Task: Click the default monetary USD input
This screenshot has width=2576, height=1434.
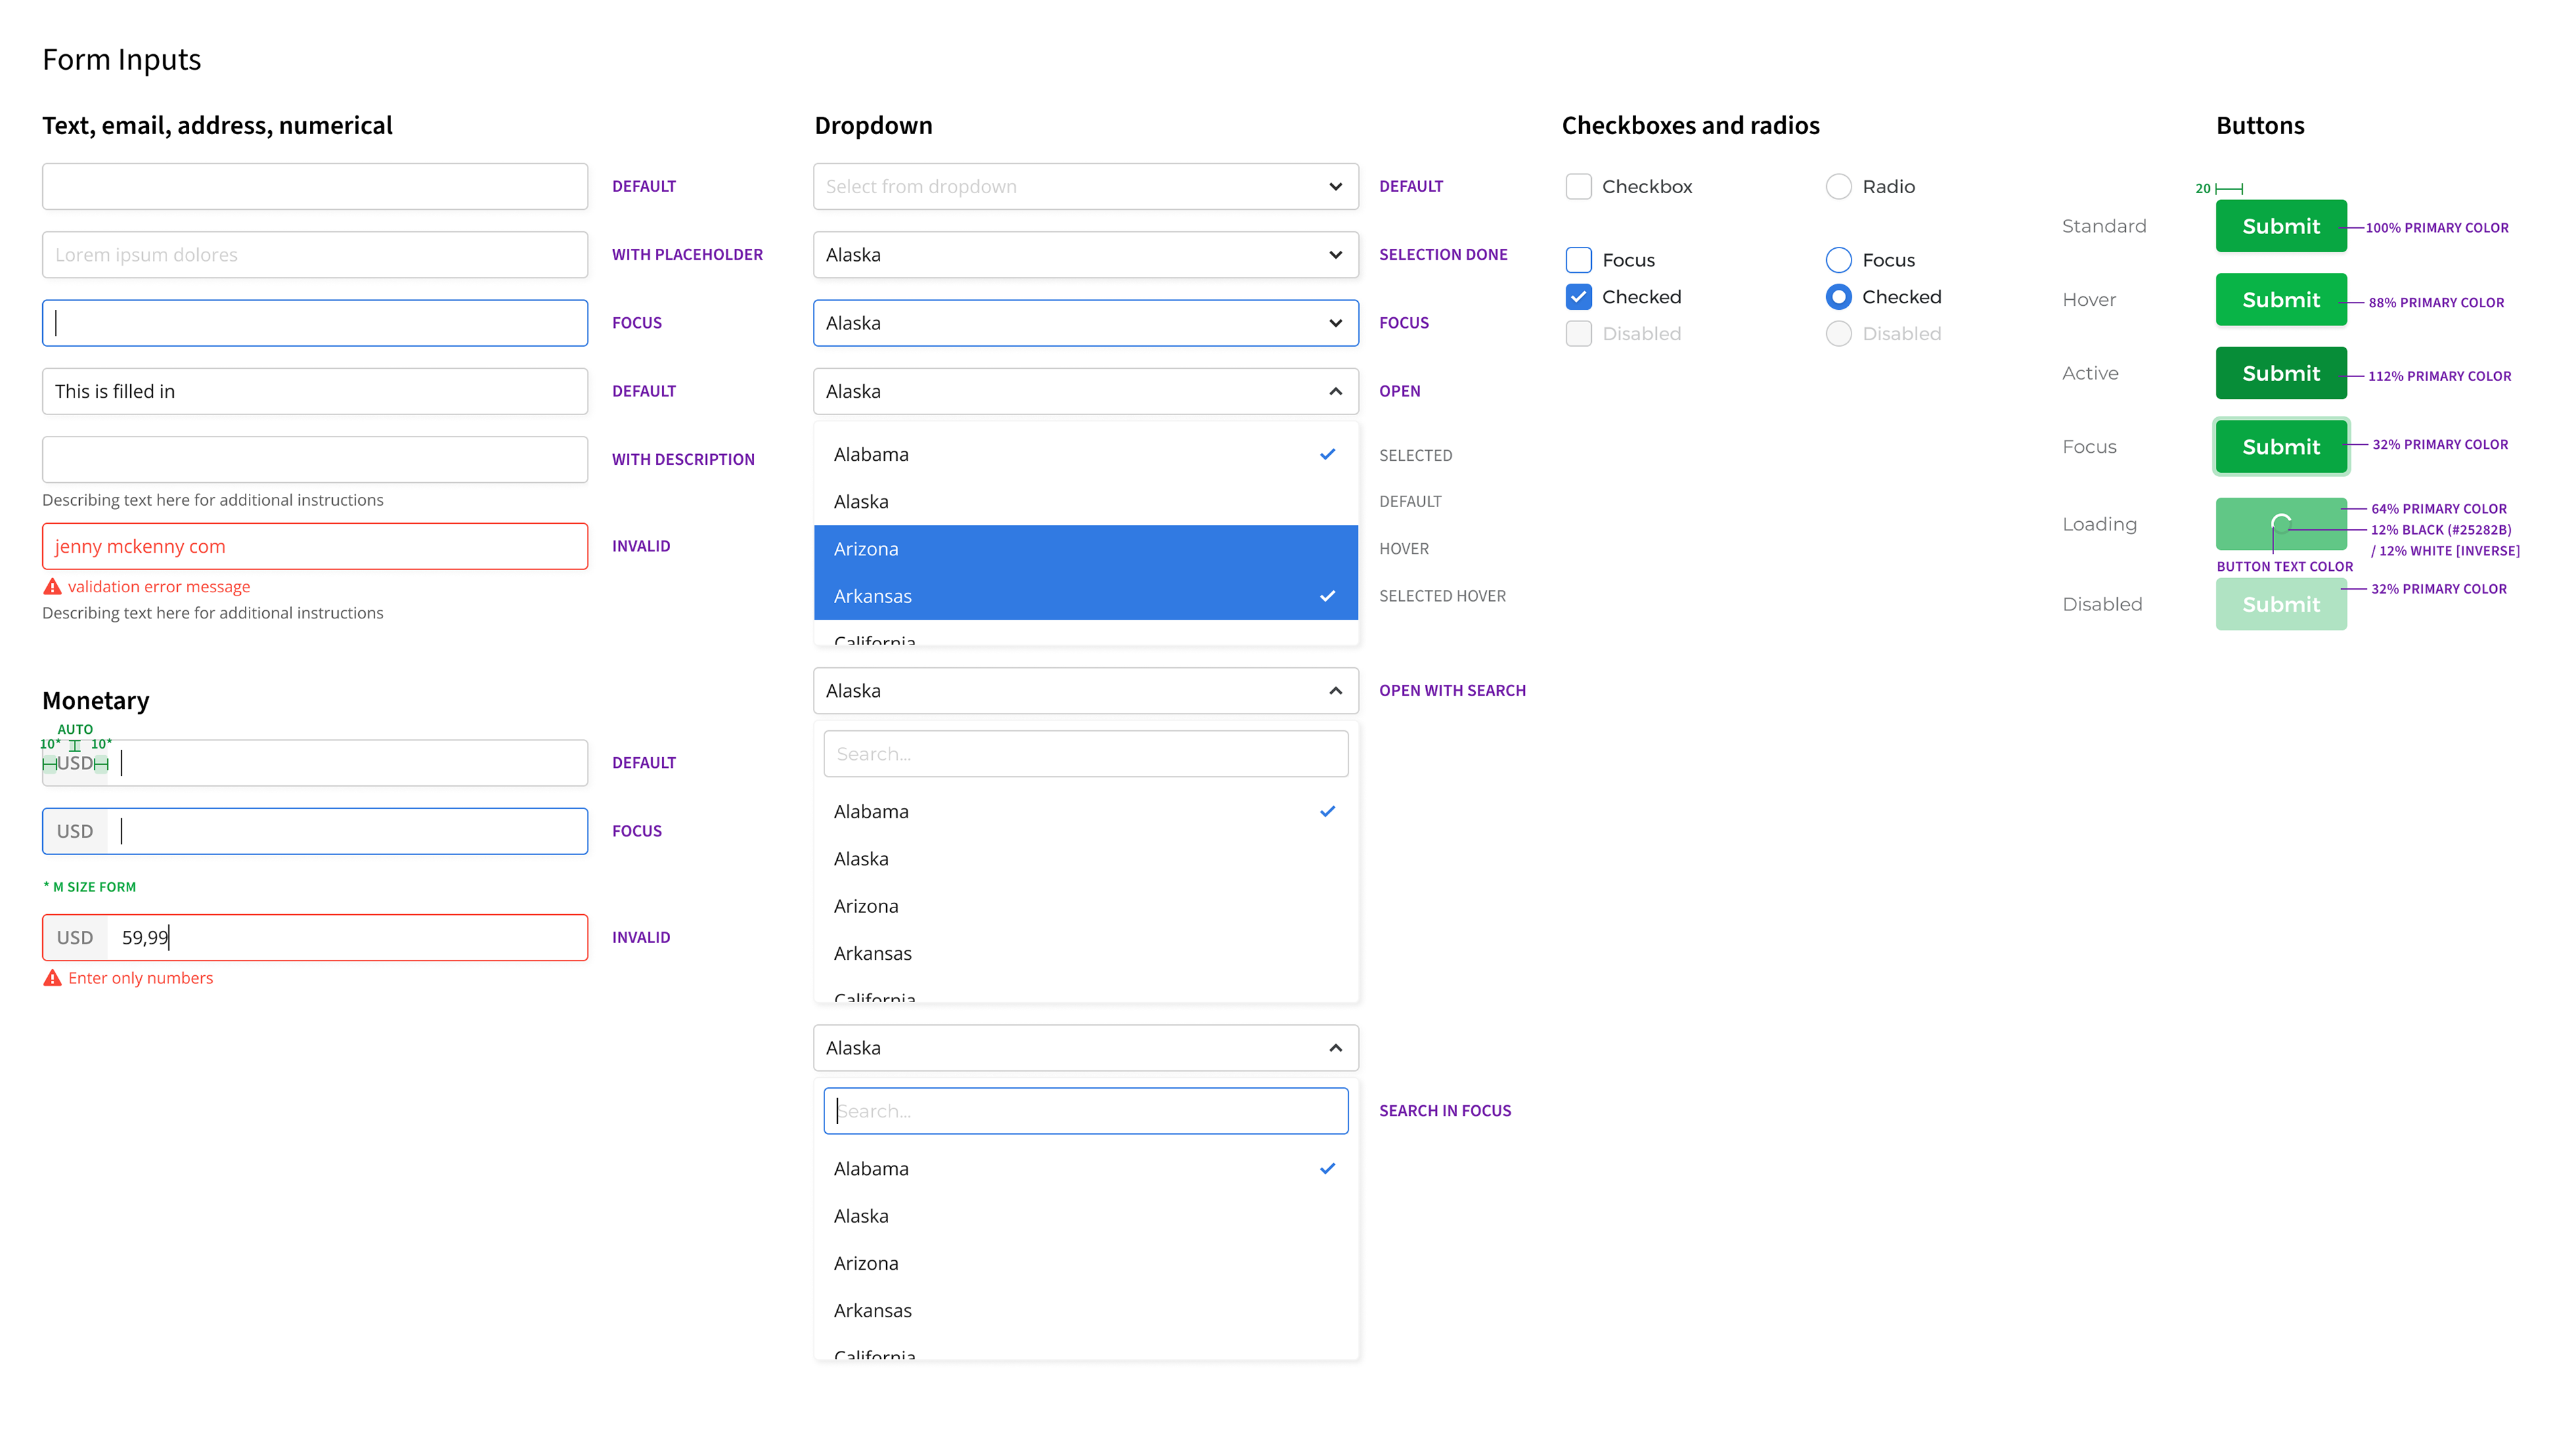Action: tap(315, 763)
